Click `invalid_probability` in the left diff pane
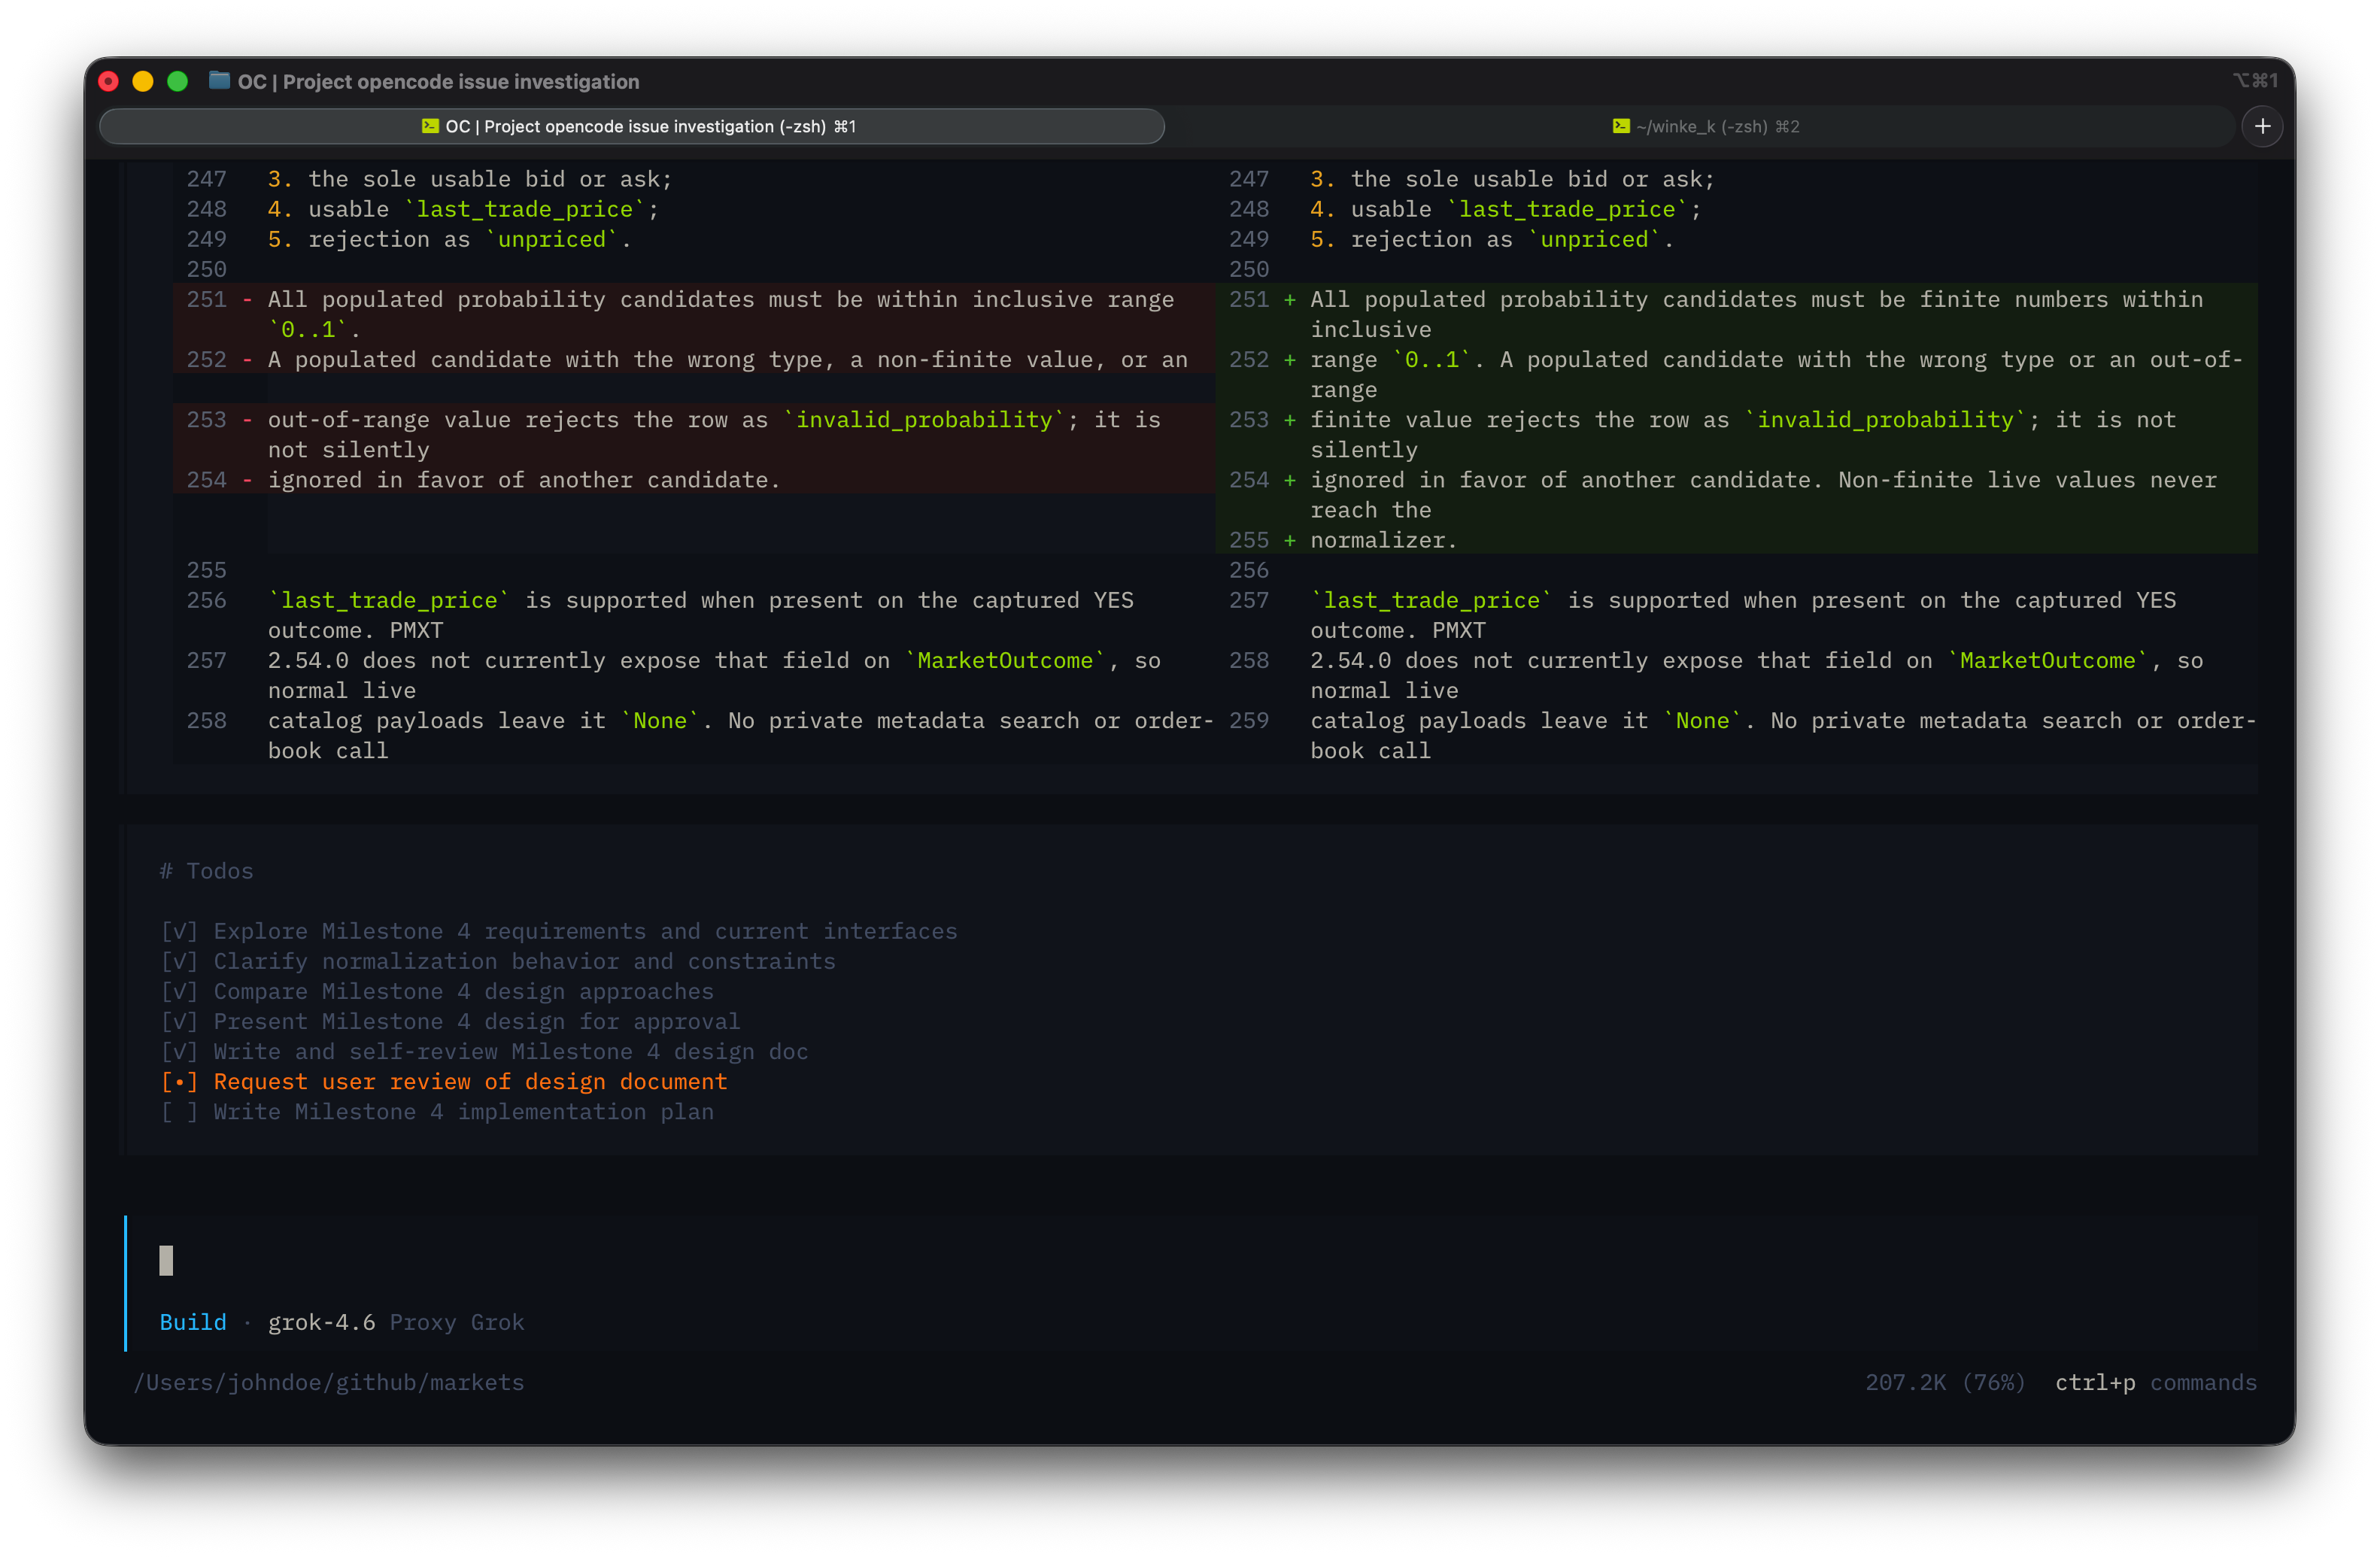2380x1557 pixels. point(924,420)
